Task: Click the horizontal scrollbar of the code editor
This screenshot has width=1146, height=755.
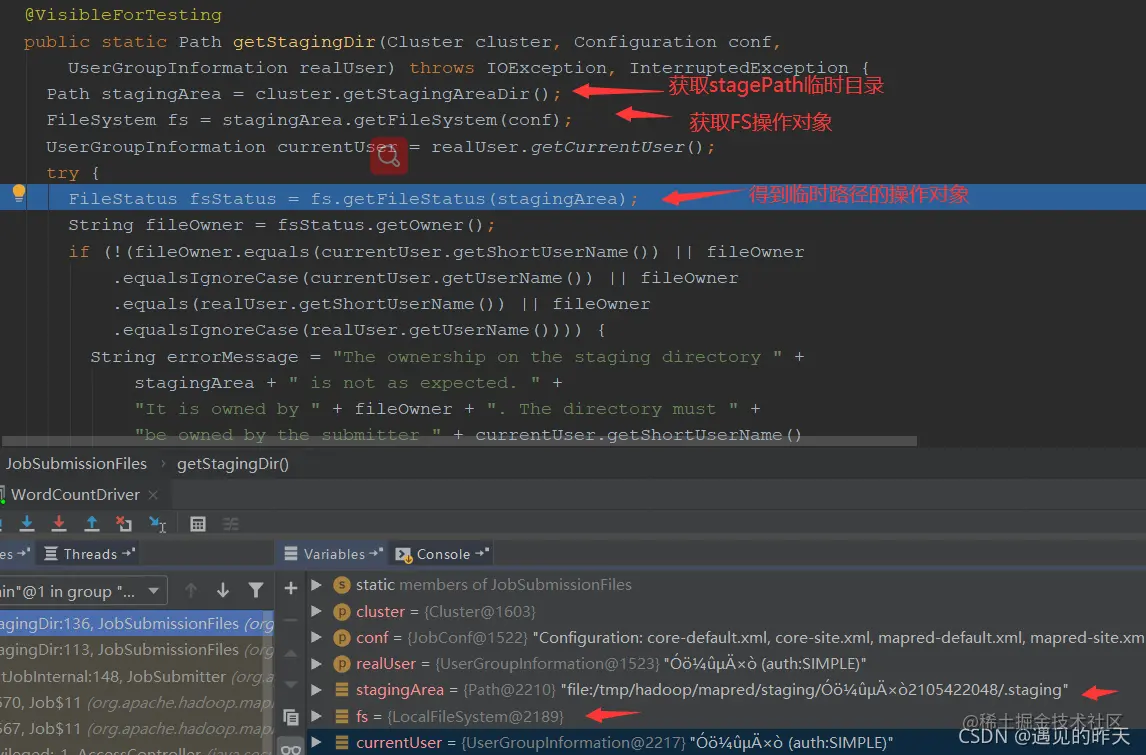Action: tap(459, 441)
